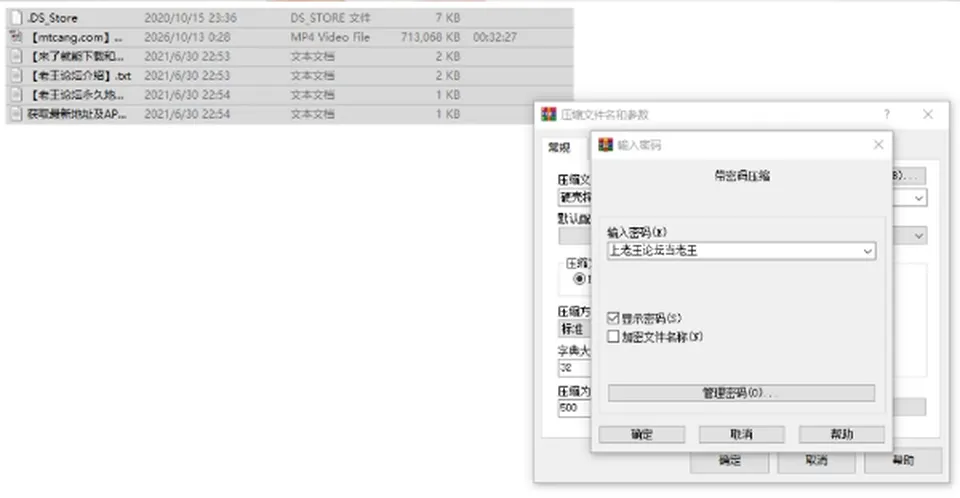Click the .DS_Store file name

[x=52, y=18]
